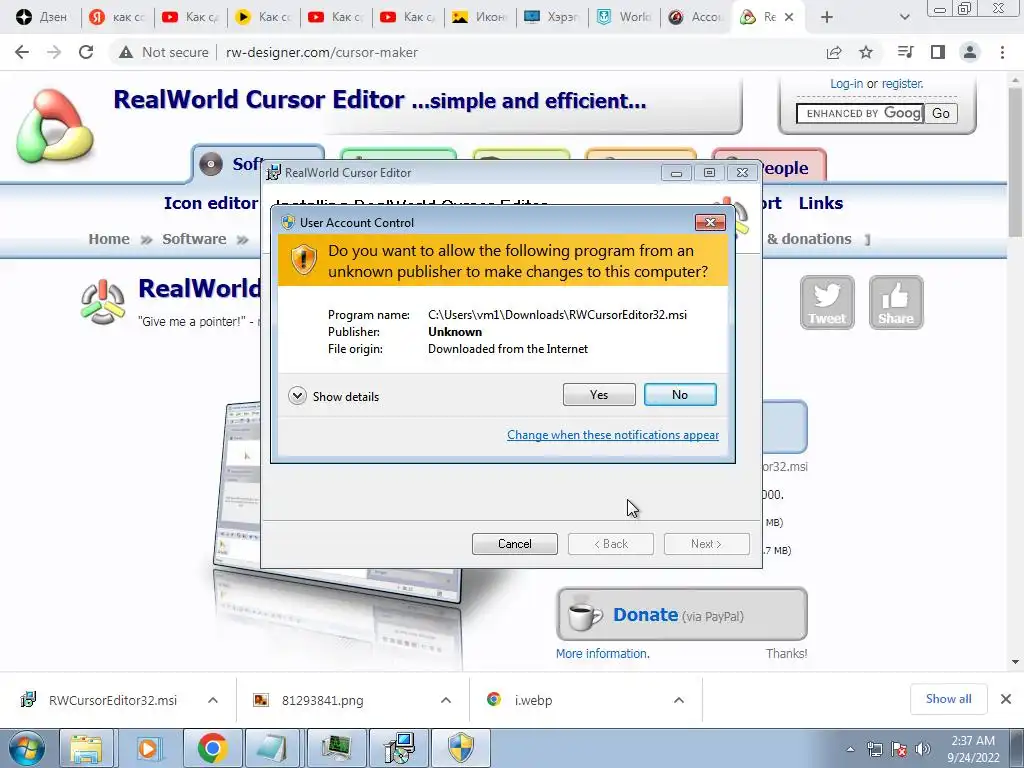Open the media control icon in Chrome
1024x768 pixels.
(905, 52)
